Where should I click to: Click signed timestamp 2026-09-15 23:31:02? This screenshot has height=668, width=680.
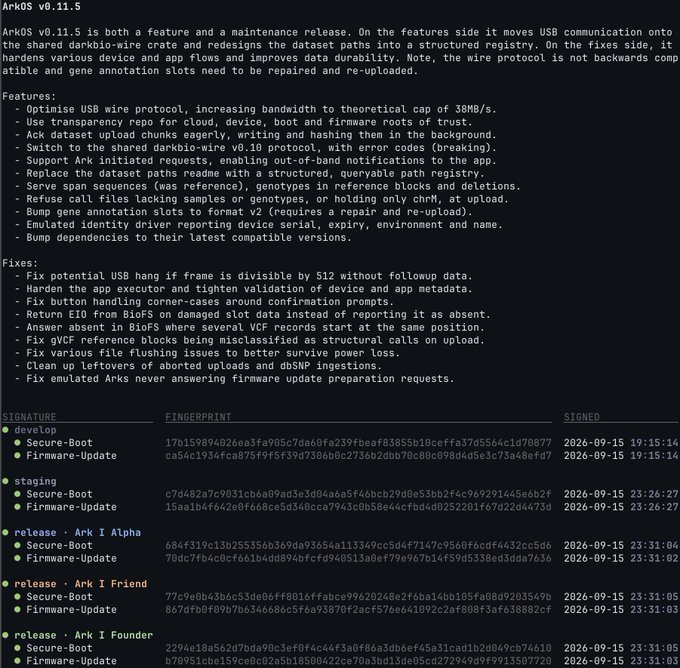pos(621,558)
